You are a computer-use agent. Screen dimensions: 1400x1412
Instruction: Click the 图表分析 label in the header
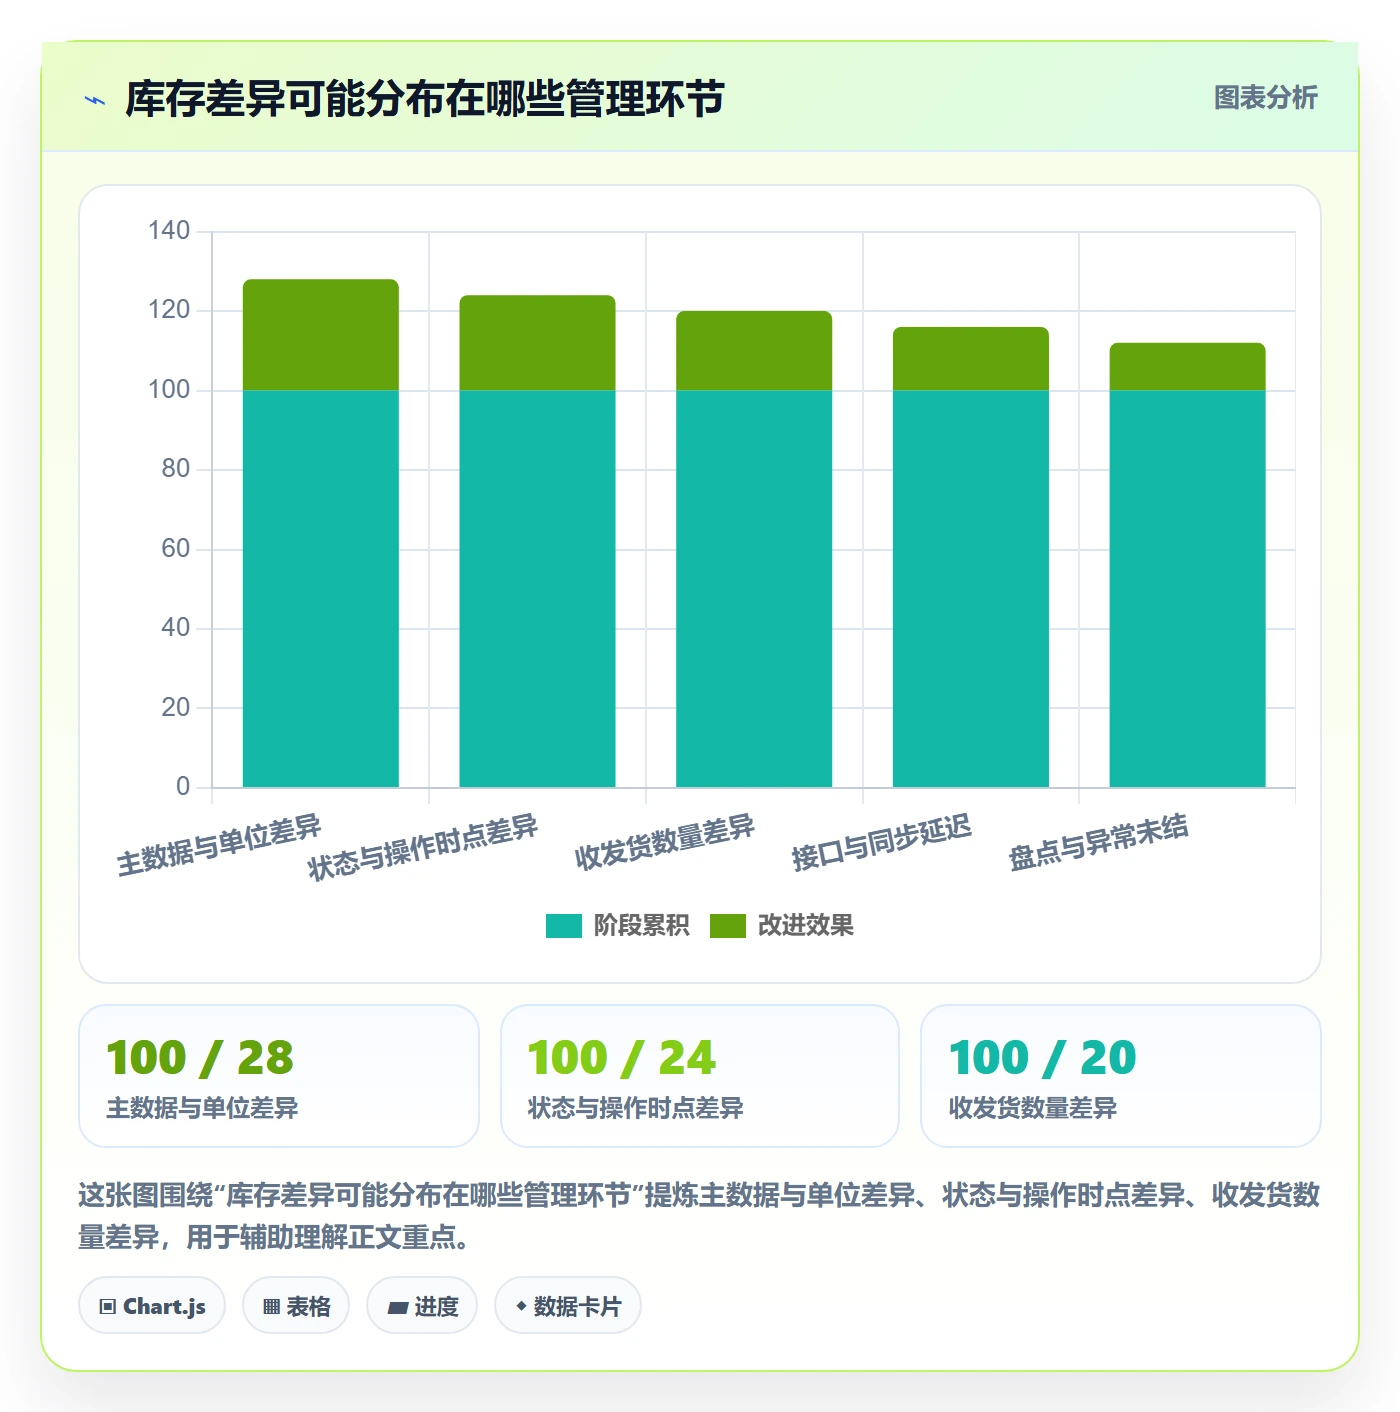coord(1265,98)
